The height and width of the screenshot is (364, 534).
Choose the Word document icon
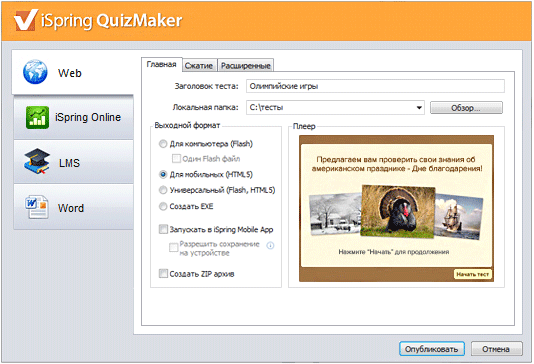[x=37, y=206]
